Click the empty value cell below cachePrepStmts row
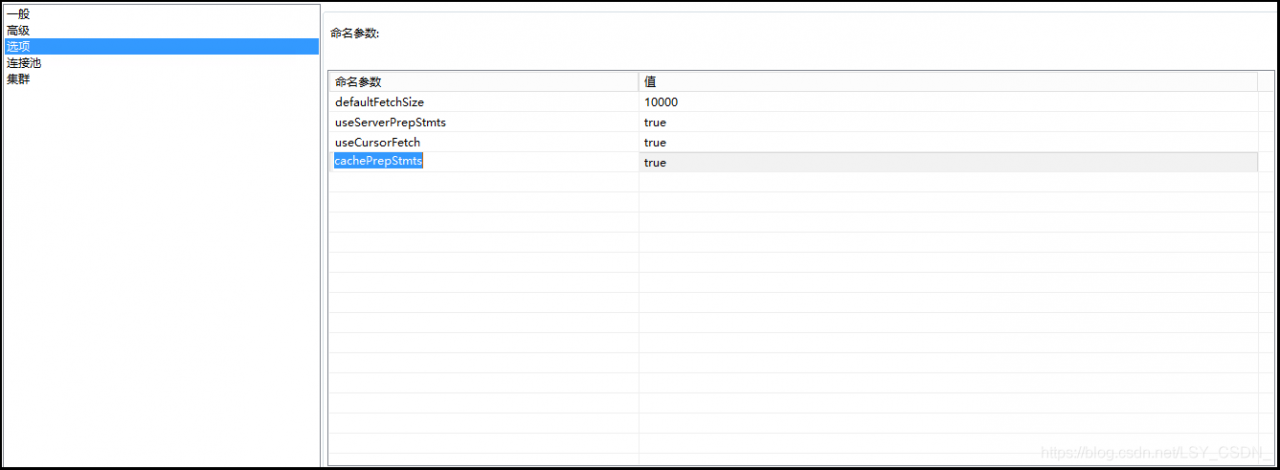 point(948,182)
